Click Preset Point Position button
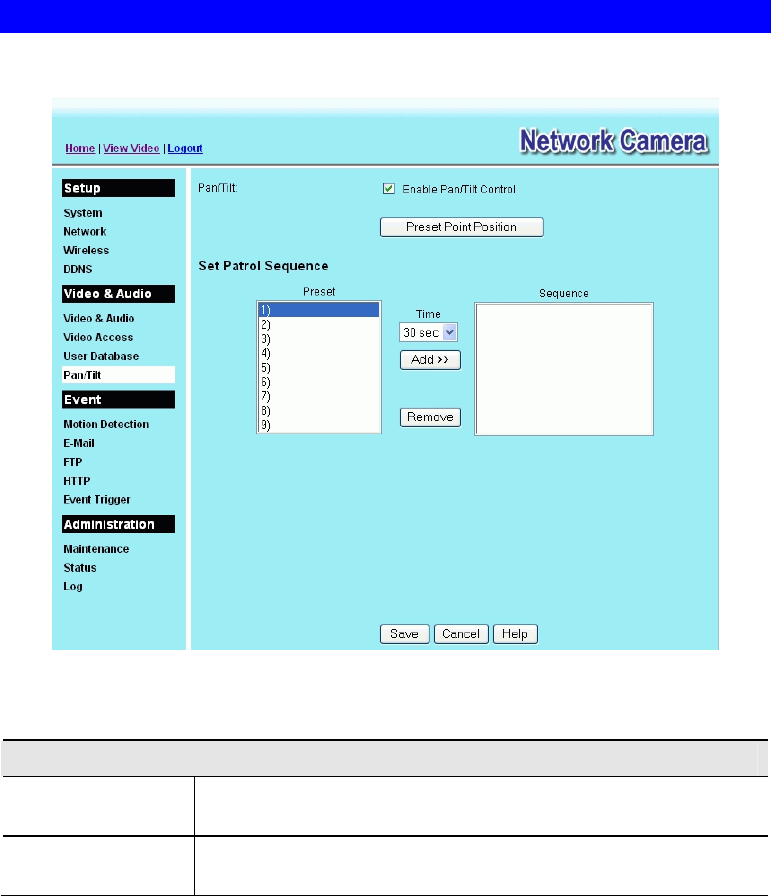 click(x=461, y=227)
